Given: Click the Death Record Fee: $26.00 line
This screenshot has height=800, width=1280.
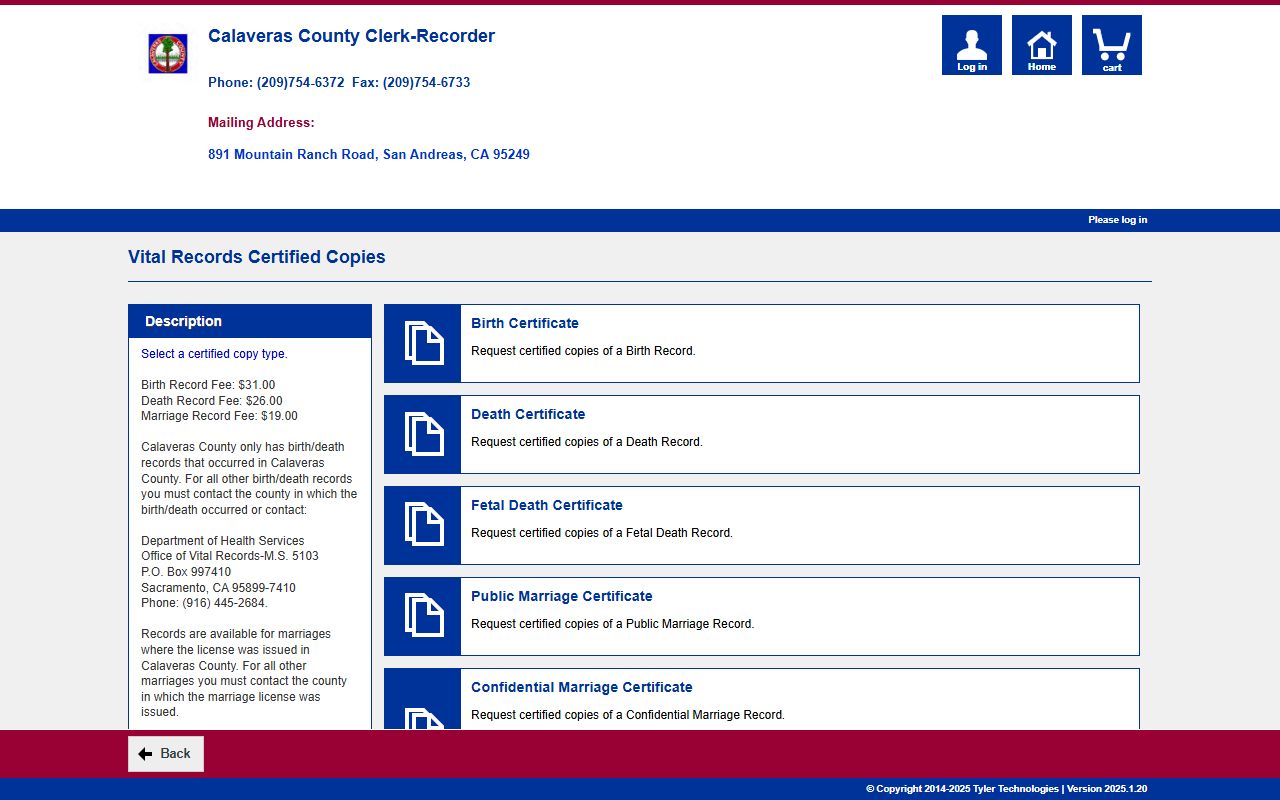Looking at the screenshot, I should click(212, 401).
